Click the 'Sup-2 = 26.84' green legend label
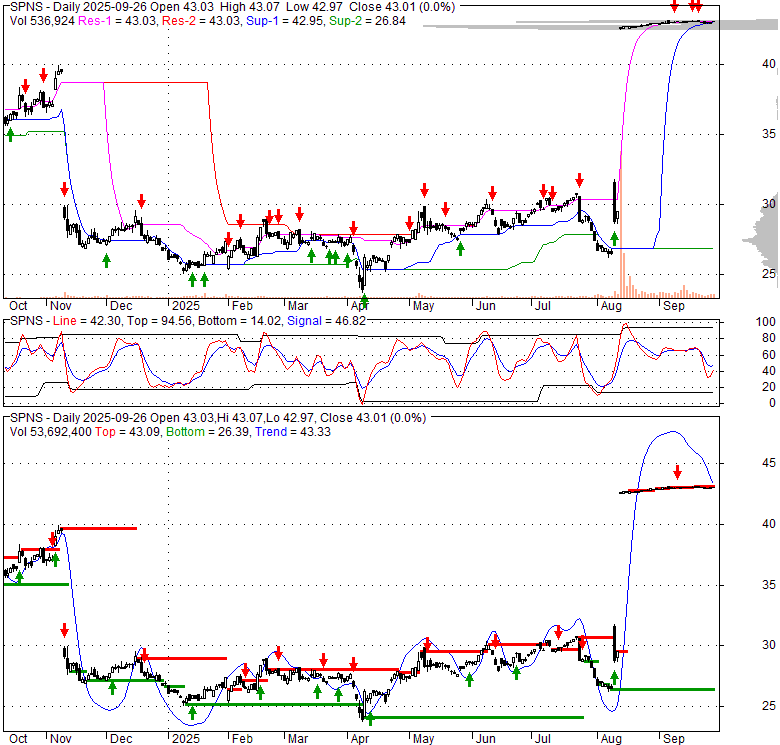The image size is (780, 745). 367,21
